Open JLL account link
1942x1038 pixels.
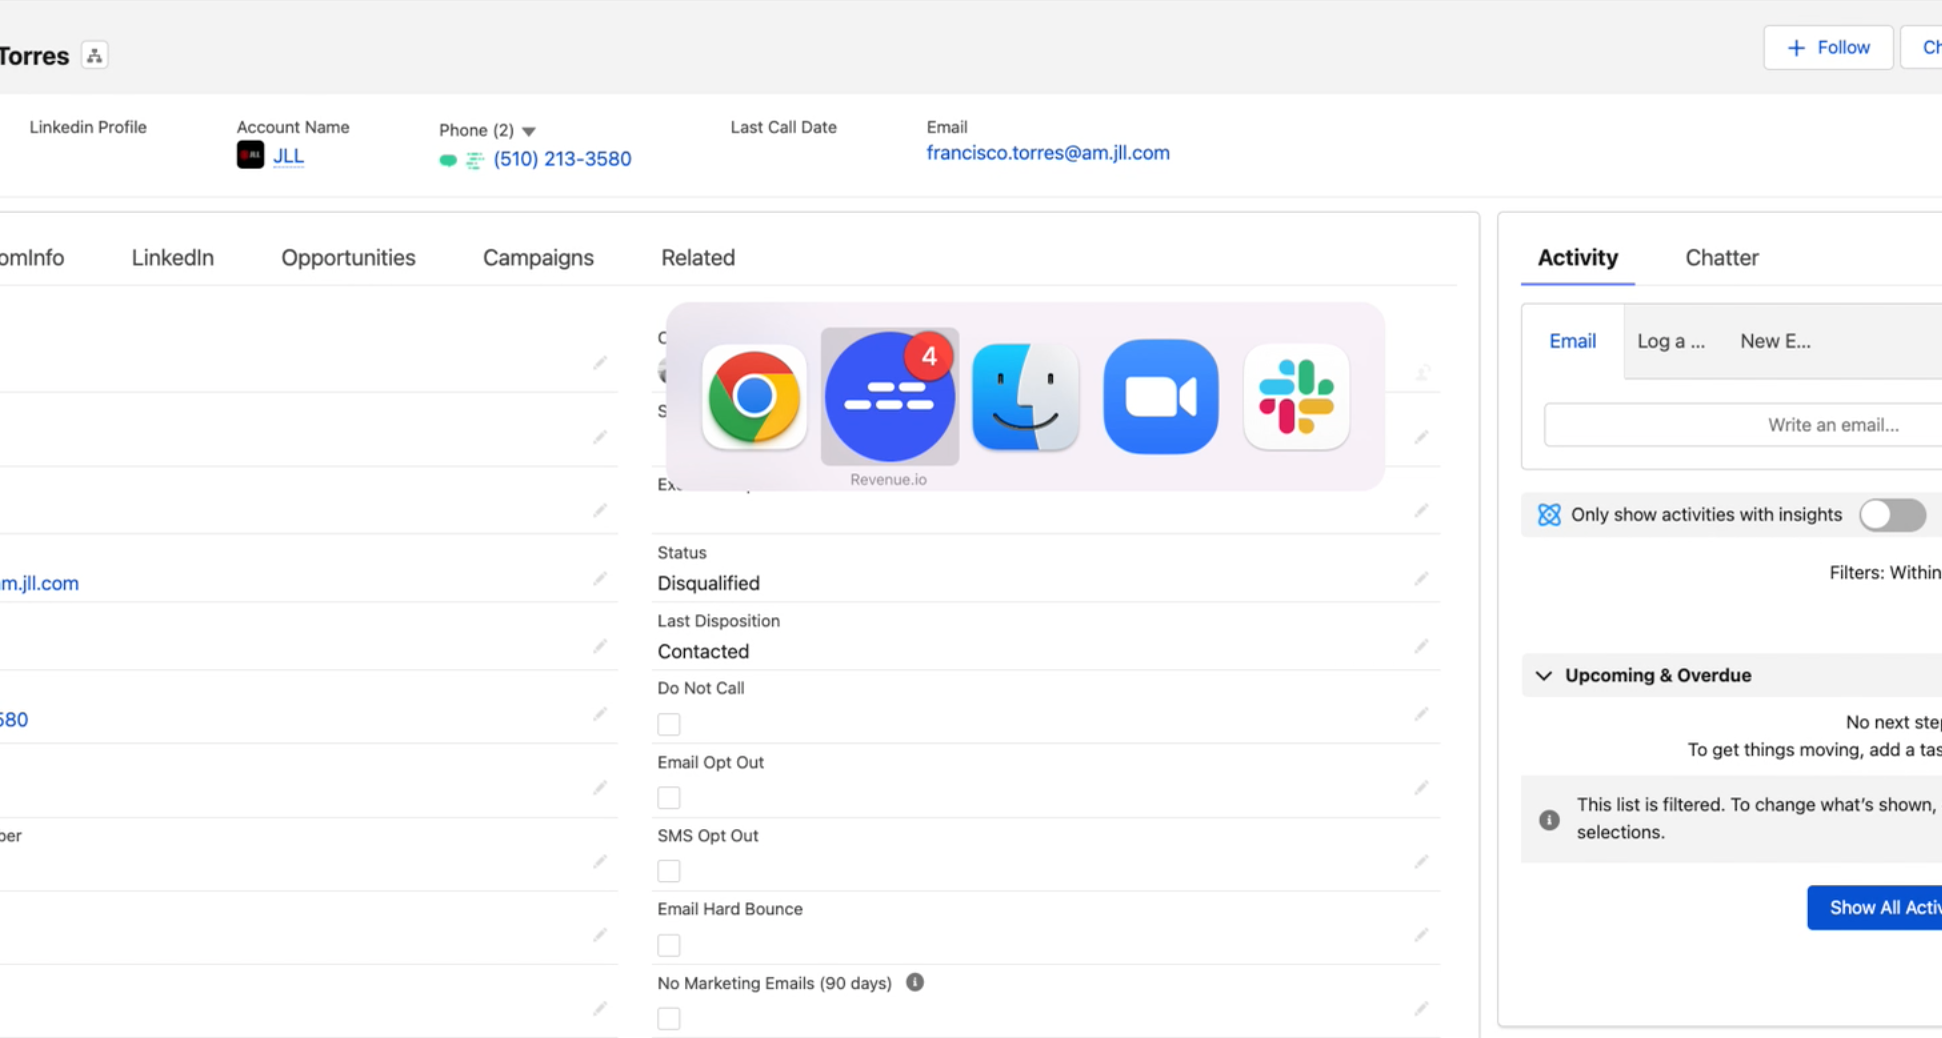288,156
